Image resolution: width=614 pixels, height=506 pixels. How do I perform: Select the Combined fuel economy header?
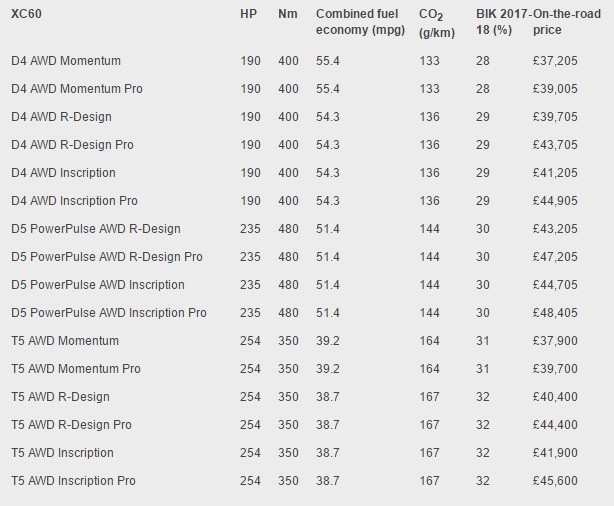coord(358,22)
